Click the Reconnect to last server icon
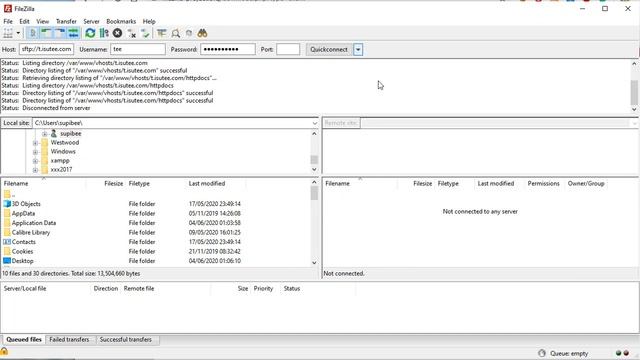The width and height of the screenshot is (640, 360). (145, 33)
